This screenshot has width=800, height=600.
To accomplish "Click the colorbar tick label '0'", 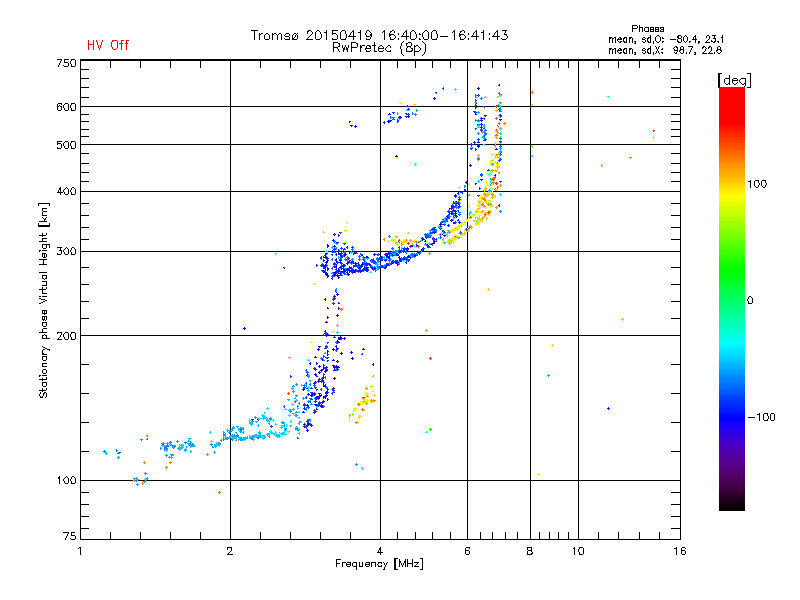I will (750, 301).
